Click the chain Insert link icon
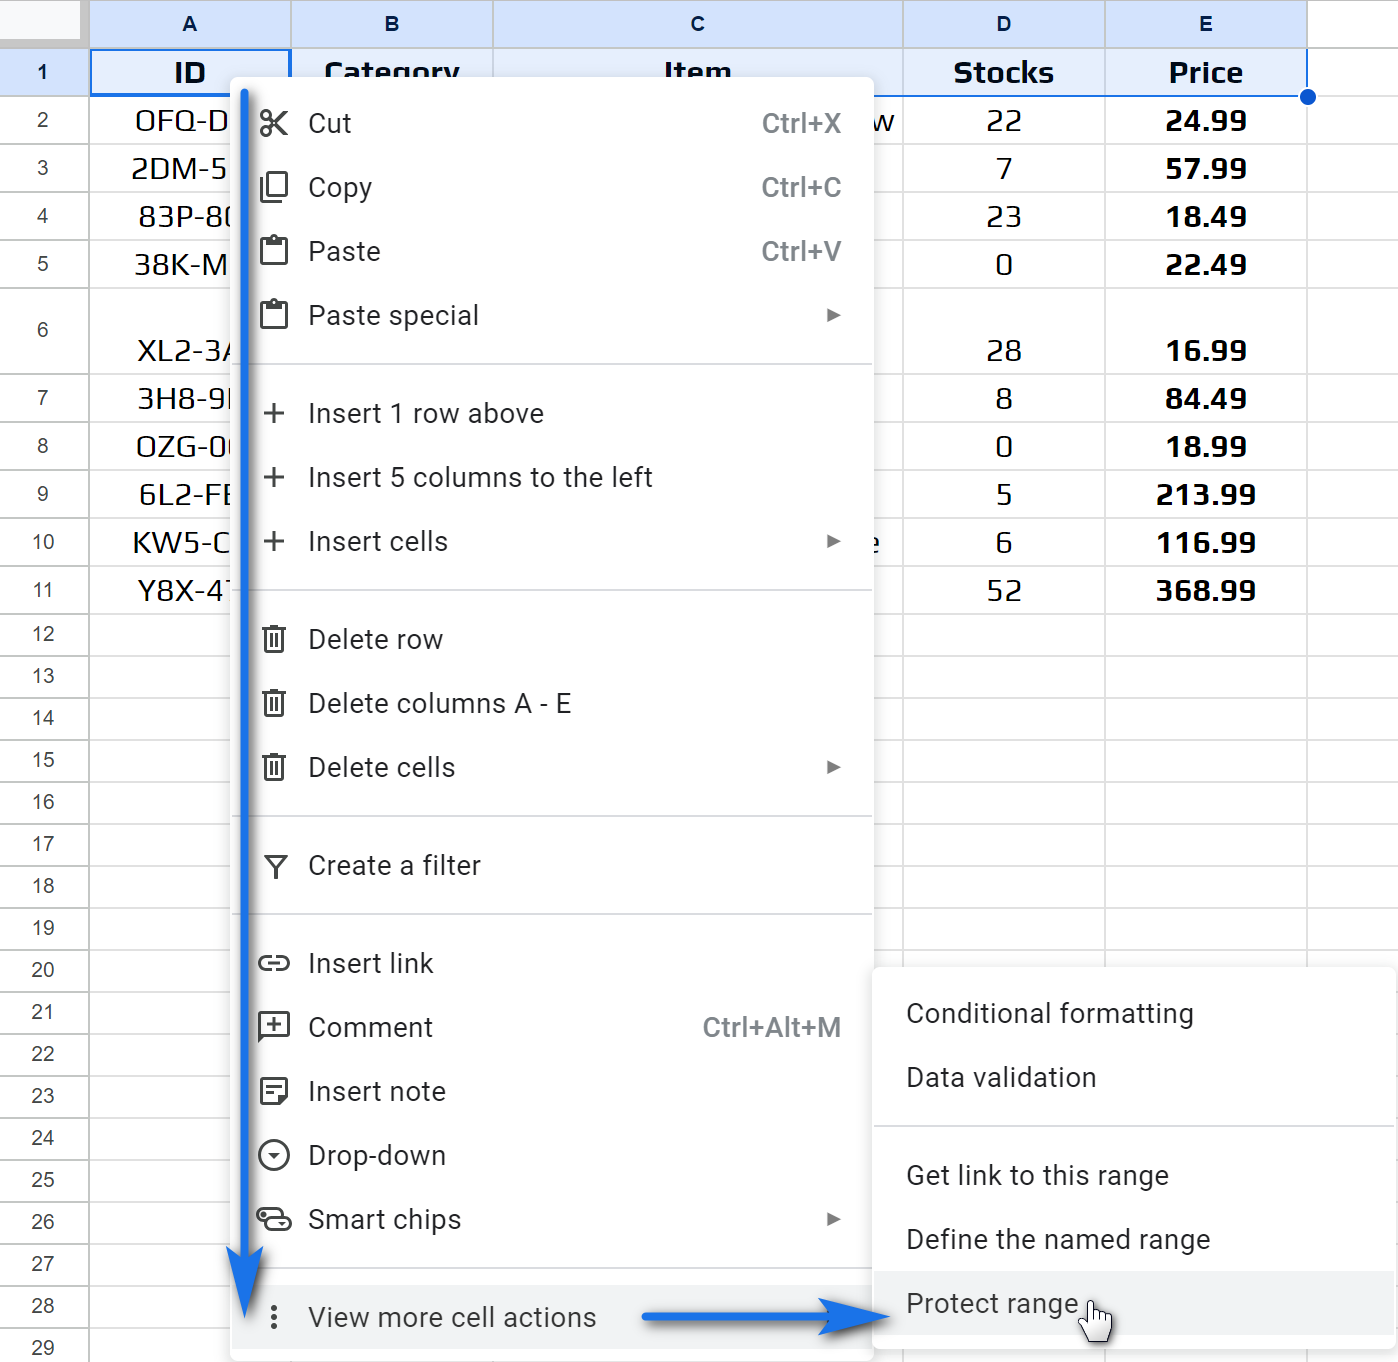This screenshot has height=1362, width=1398. click(274, 963)
